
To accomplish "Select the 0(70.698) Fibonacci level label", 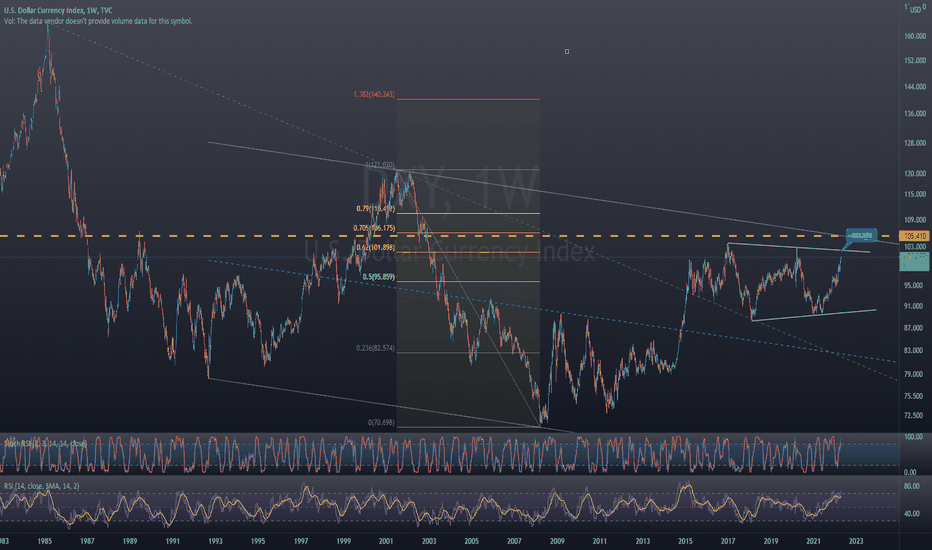I will point(381,423).
